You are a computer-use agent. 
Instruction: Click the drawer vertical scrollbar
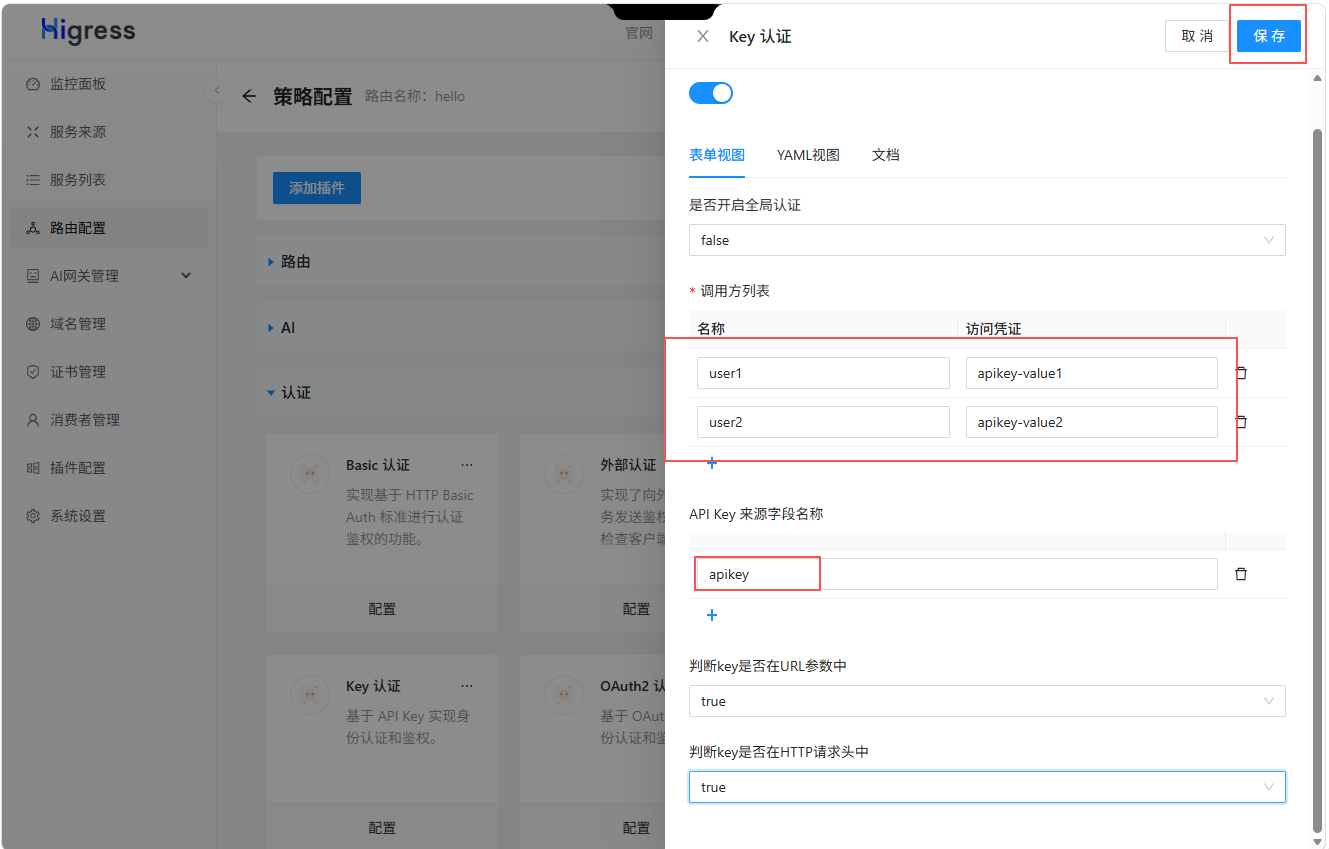[1316, 480]
